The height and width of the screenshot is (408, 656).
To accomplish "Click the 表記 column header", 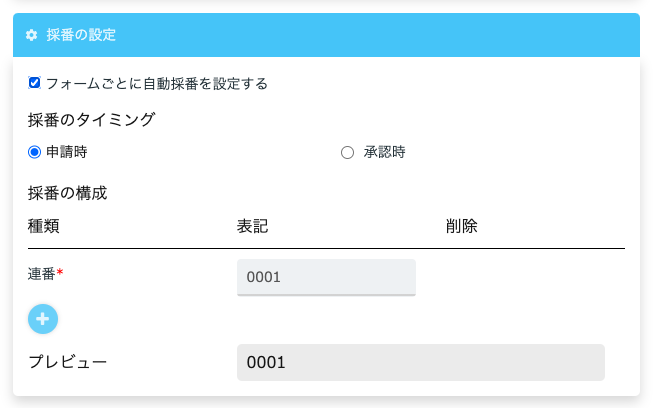I will coord(252,226).
